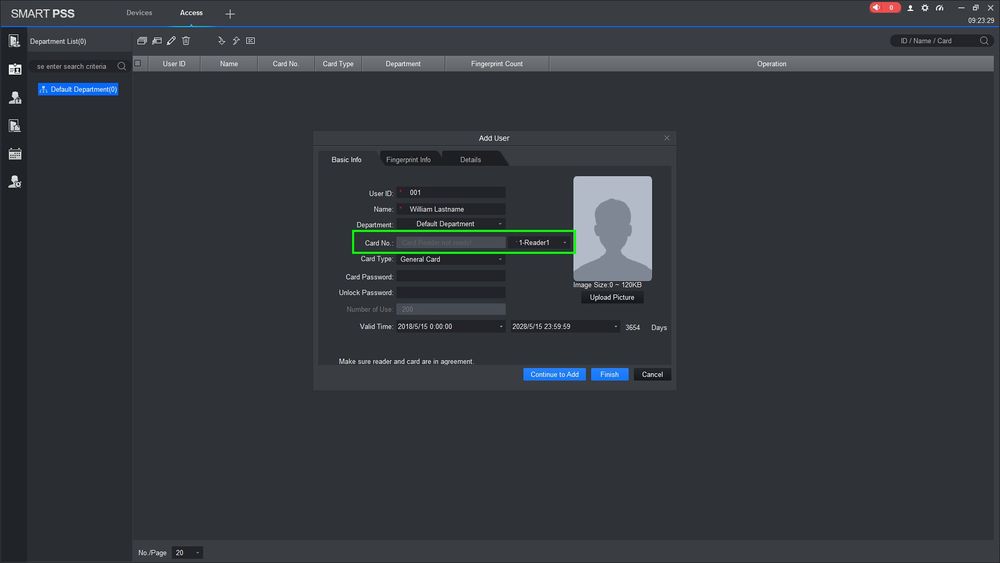Switch to the Fingerprint Info tab
This screenshot has height=563, width=1000.
pos(408,160)
